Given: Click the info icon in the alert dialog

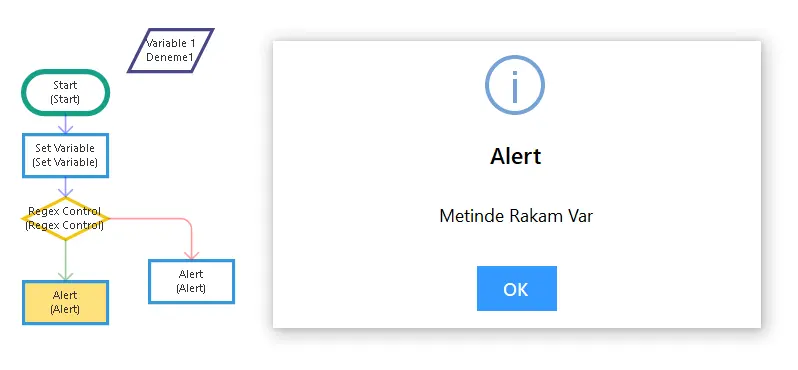Looking at the screenshot, I should (515, 84).
